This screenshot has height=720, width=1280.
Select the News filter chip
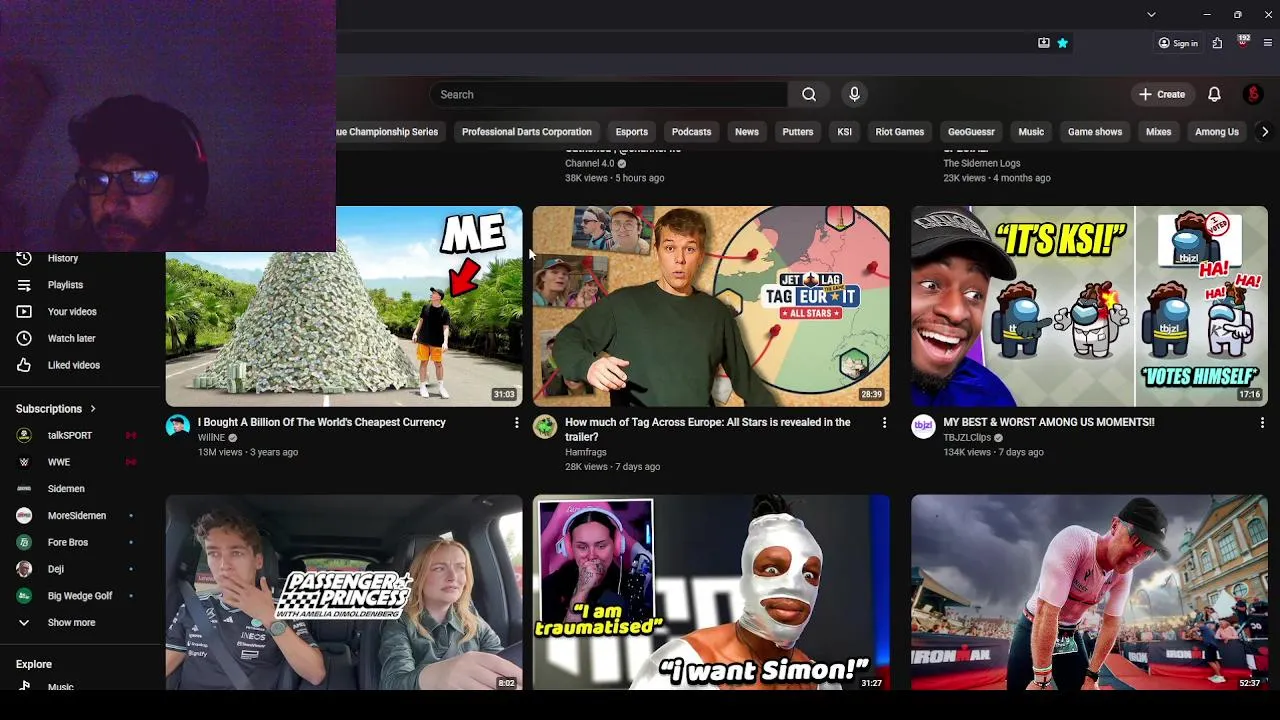[x=746, y=132]
